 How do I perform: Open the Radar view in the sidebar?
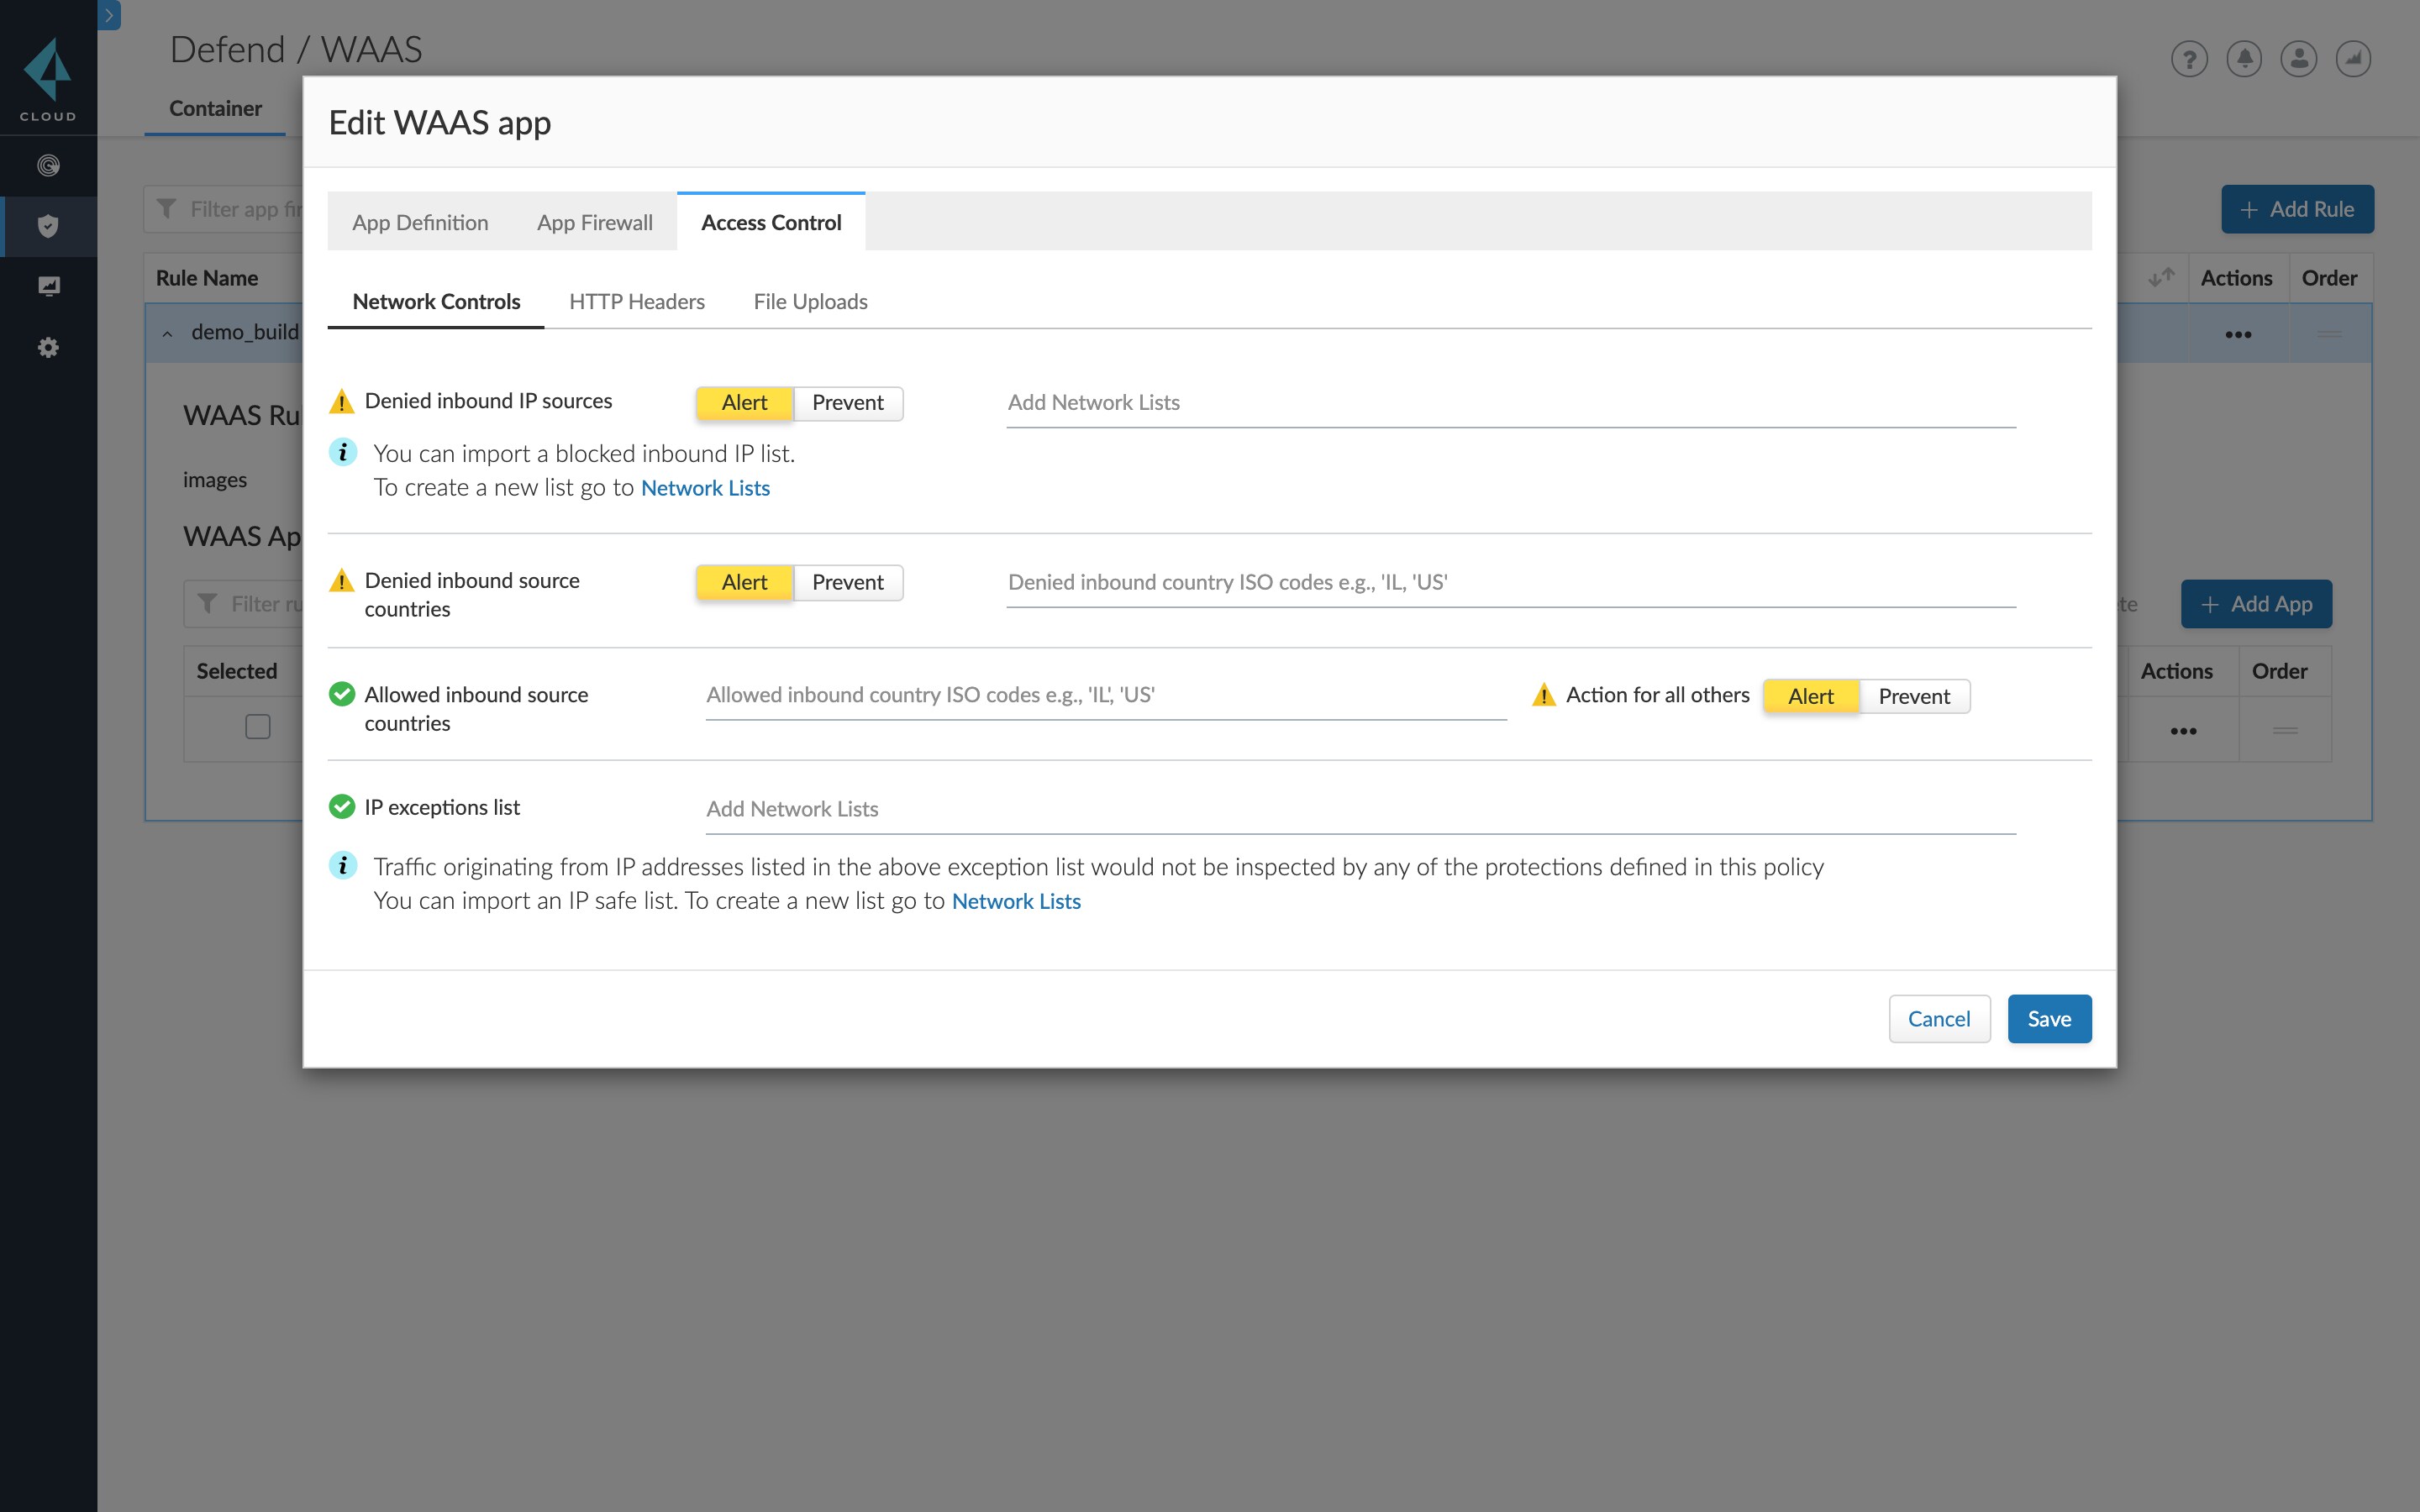tap(48, 165)
